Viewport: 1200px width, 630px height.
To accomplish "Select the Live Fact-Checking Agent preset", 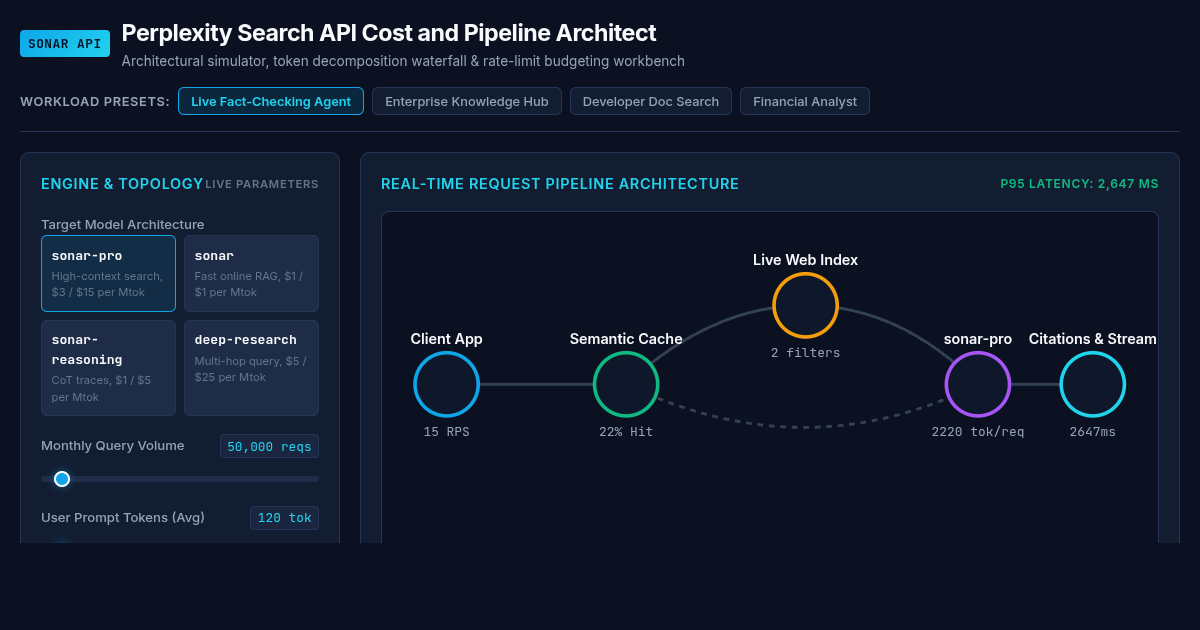I will [271, 101].
